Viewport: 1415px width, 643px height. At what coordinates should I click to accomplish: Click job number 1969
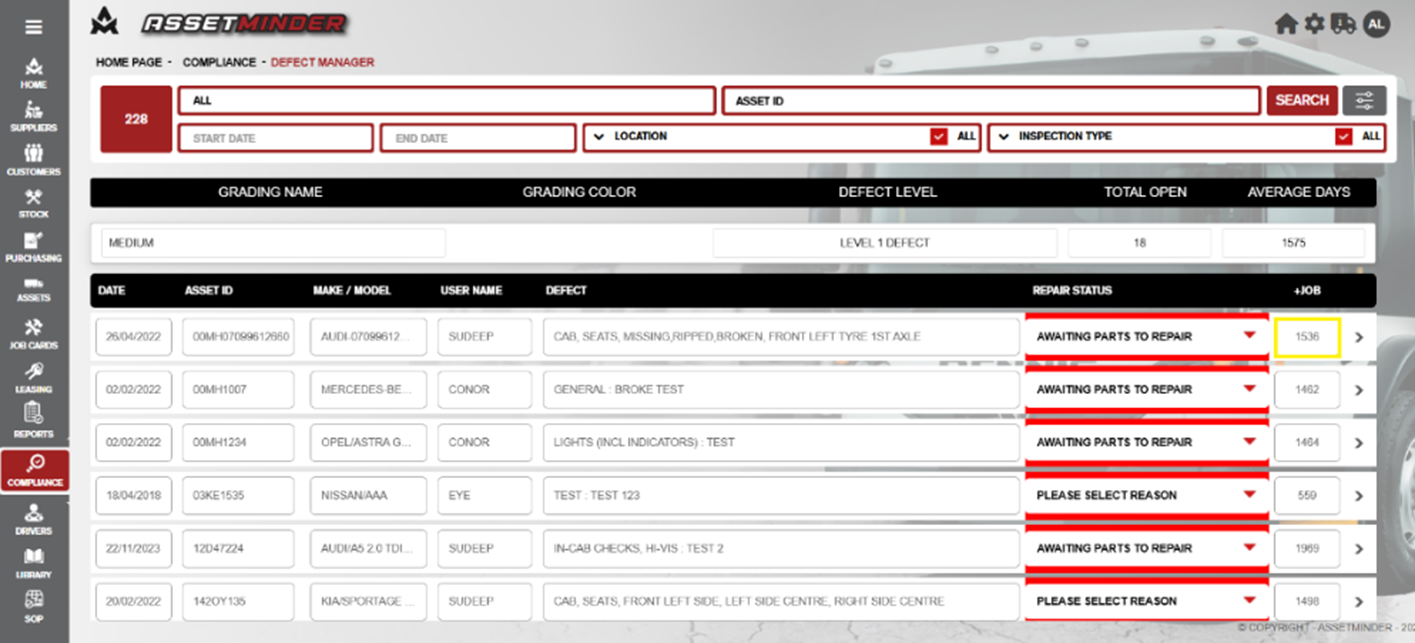click(x=1307, y=549)
